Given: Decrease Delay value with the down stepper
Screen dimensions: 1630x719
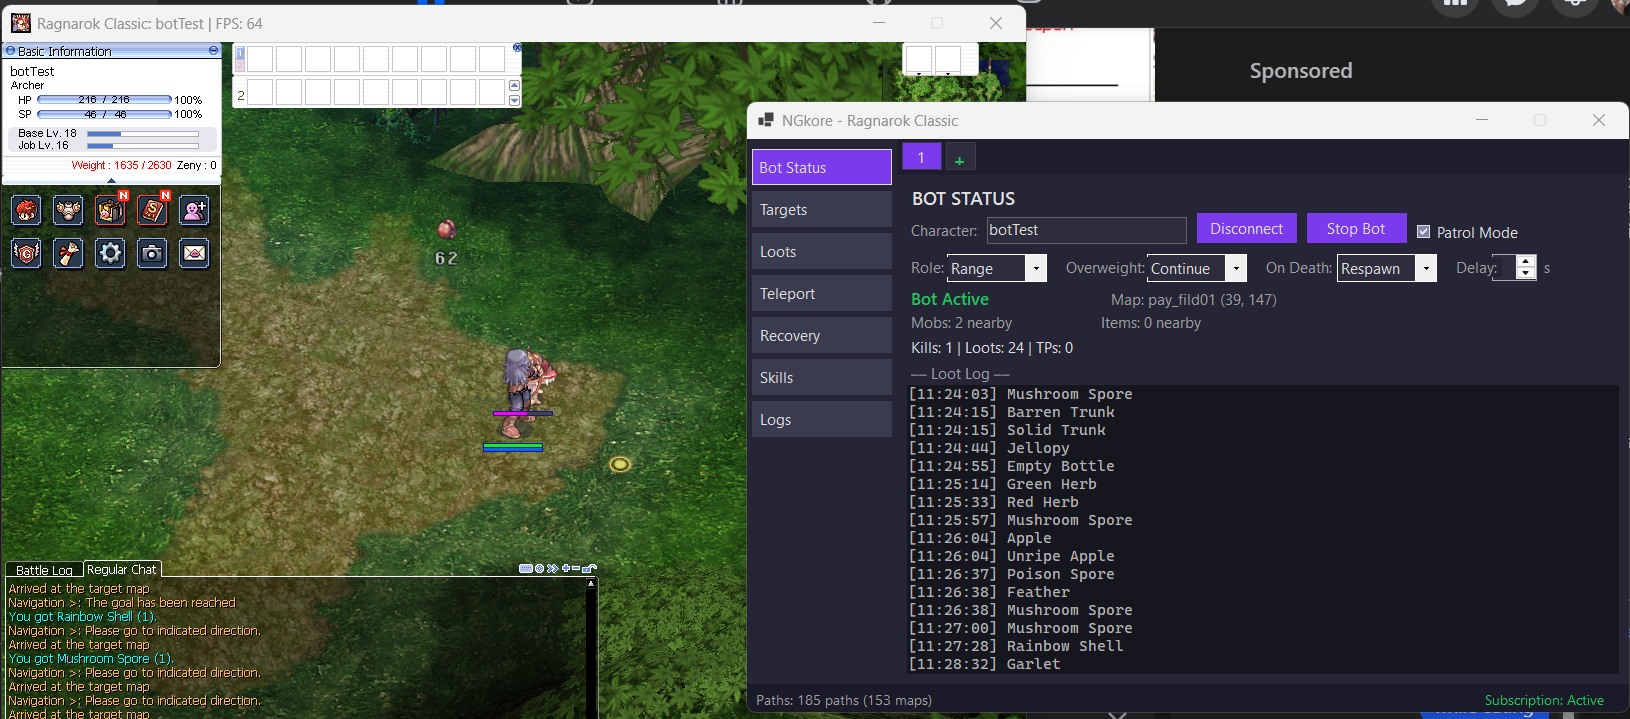Looking at the screenshot, I should click(x=1526, y=274).
